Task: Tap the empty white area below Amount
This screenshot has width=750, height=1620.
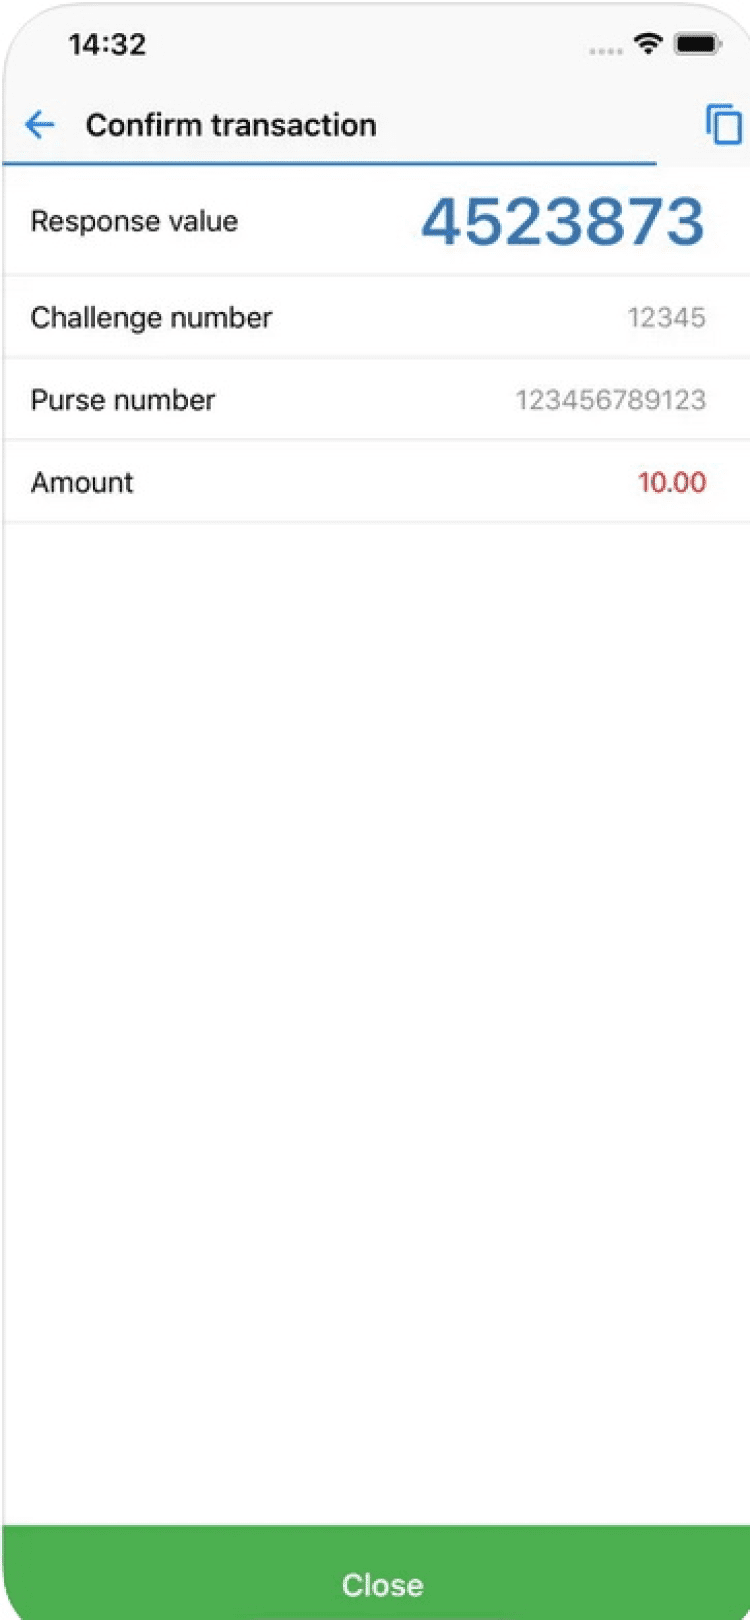Action: pyautogui.click(x=375, y=1000)
